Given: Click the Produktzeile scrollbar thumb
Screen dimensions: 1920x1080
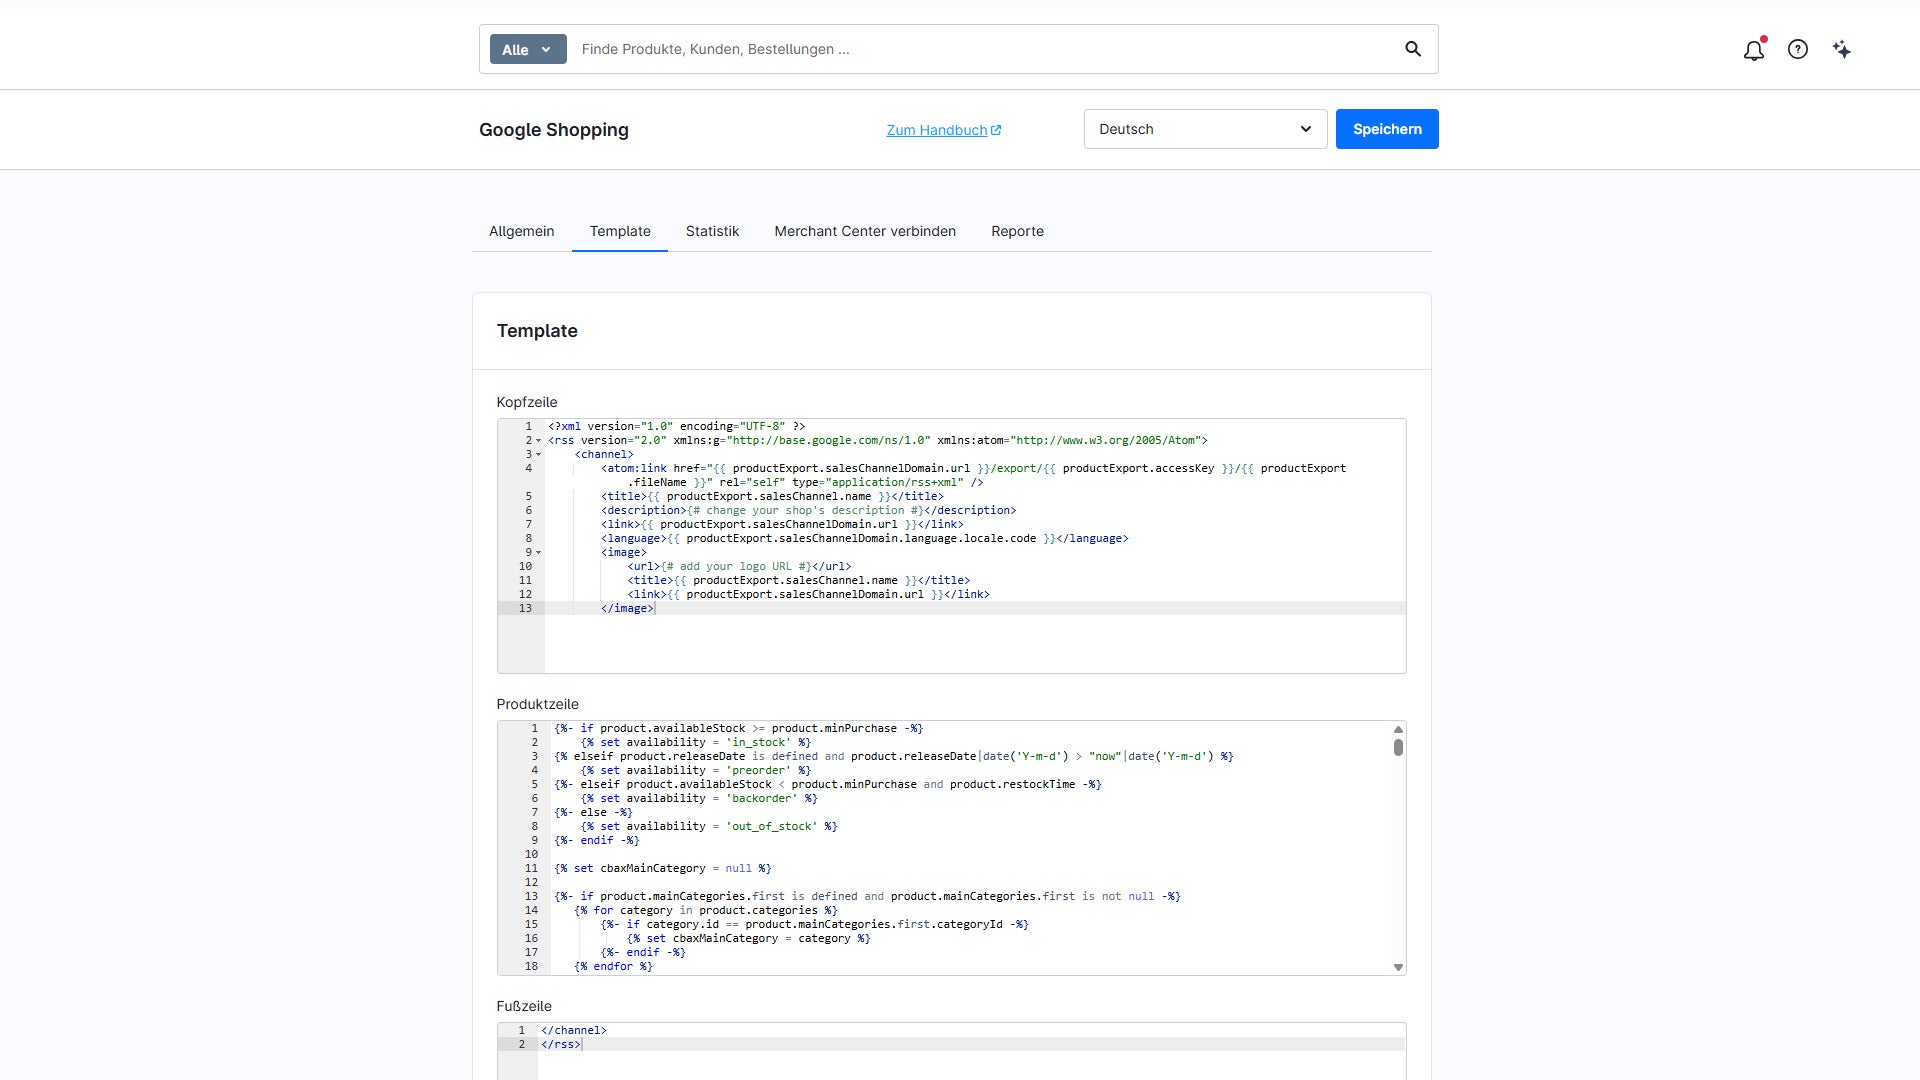Looking at the screenshot, I should [x=1398, y=748].
